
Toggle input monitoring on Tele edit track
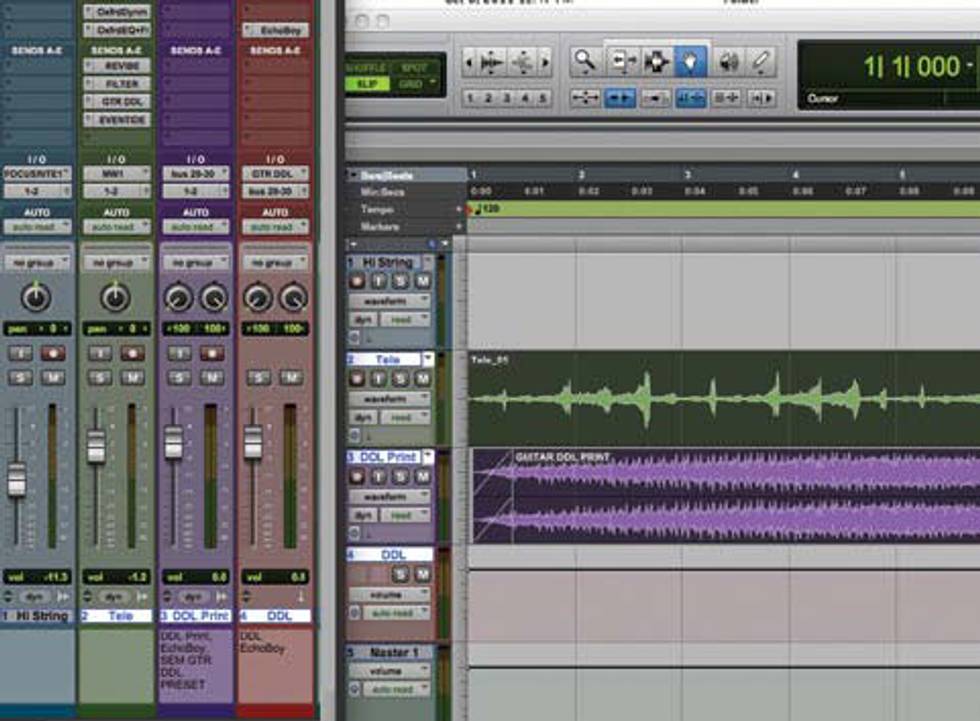click(379, 379)
